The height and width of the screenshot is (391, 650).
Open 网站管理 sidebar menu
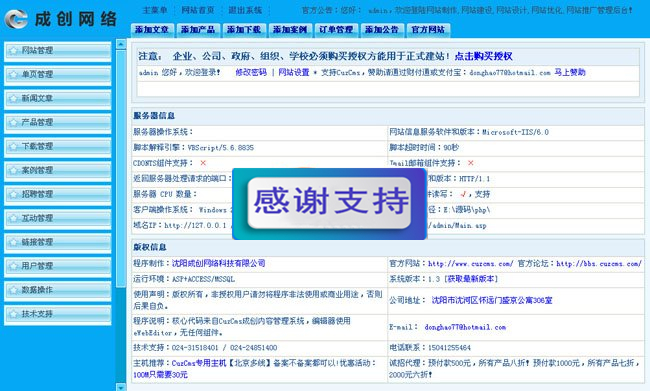pos(58,51)
